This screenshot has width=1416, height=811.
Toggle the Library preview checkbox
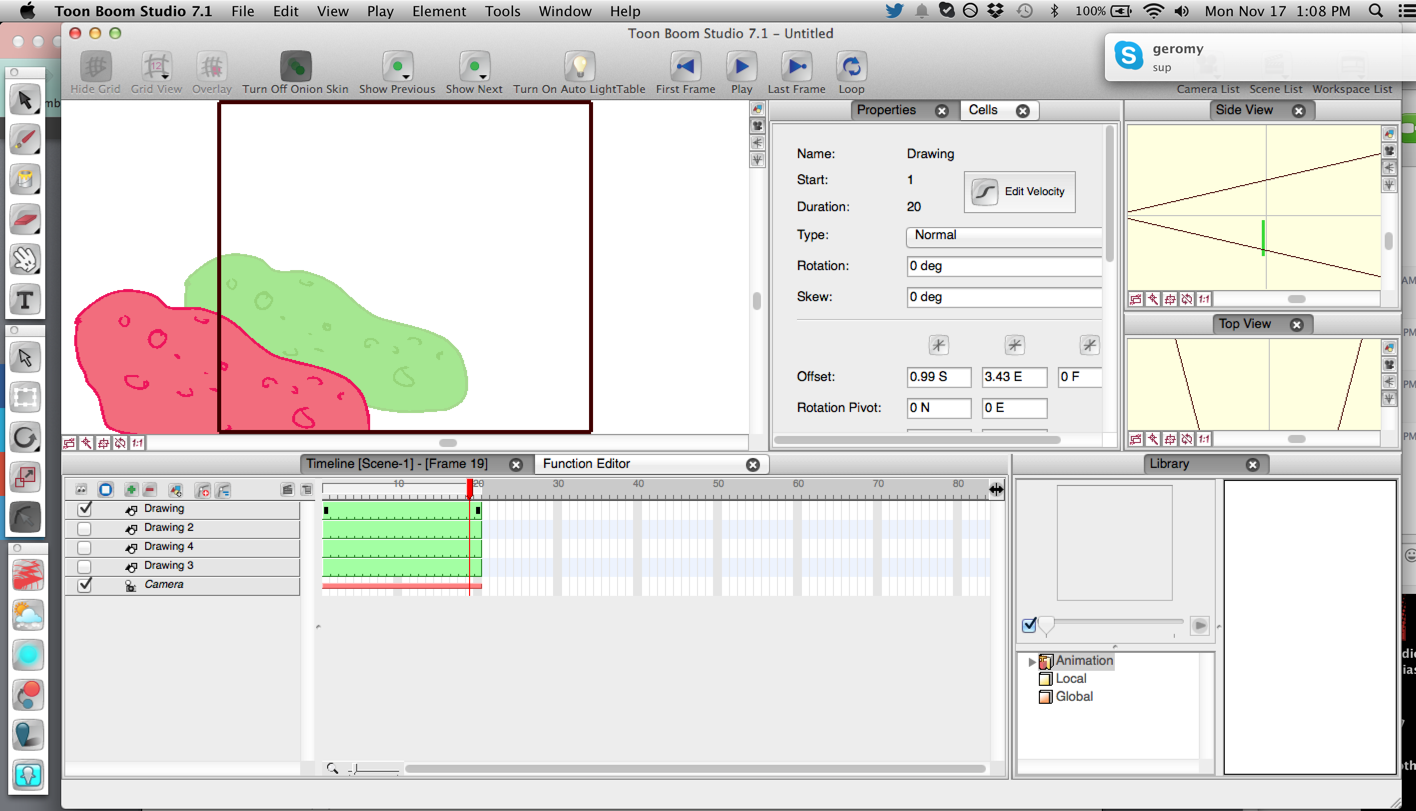[x=1029, y=625]
